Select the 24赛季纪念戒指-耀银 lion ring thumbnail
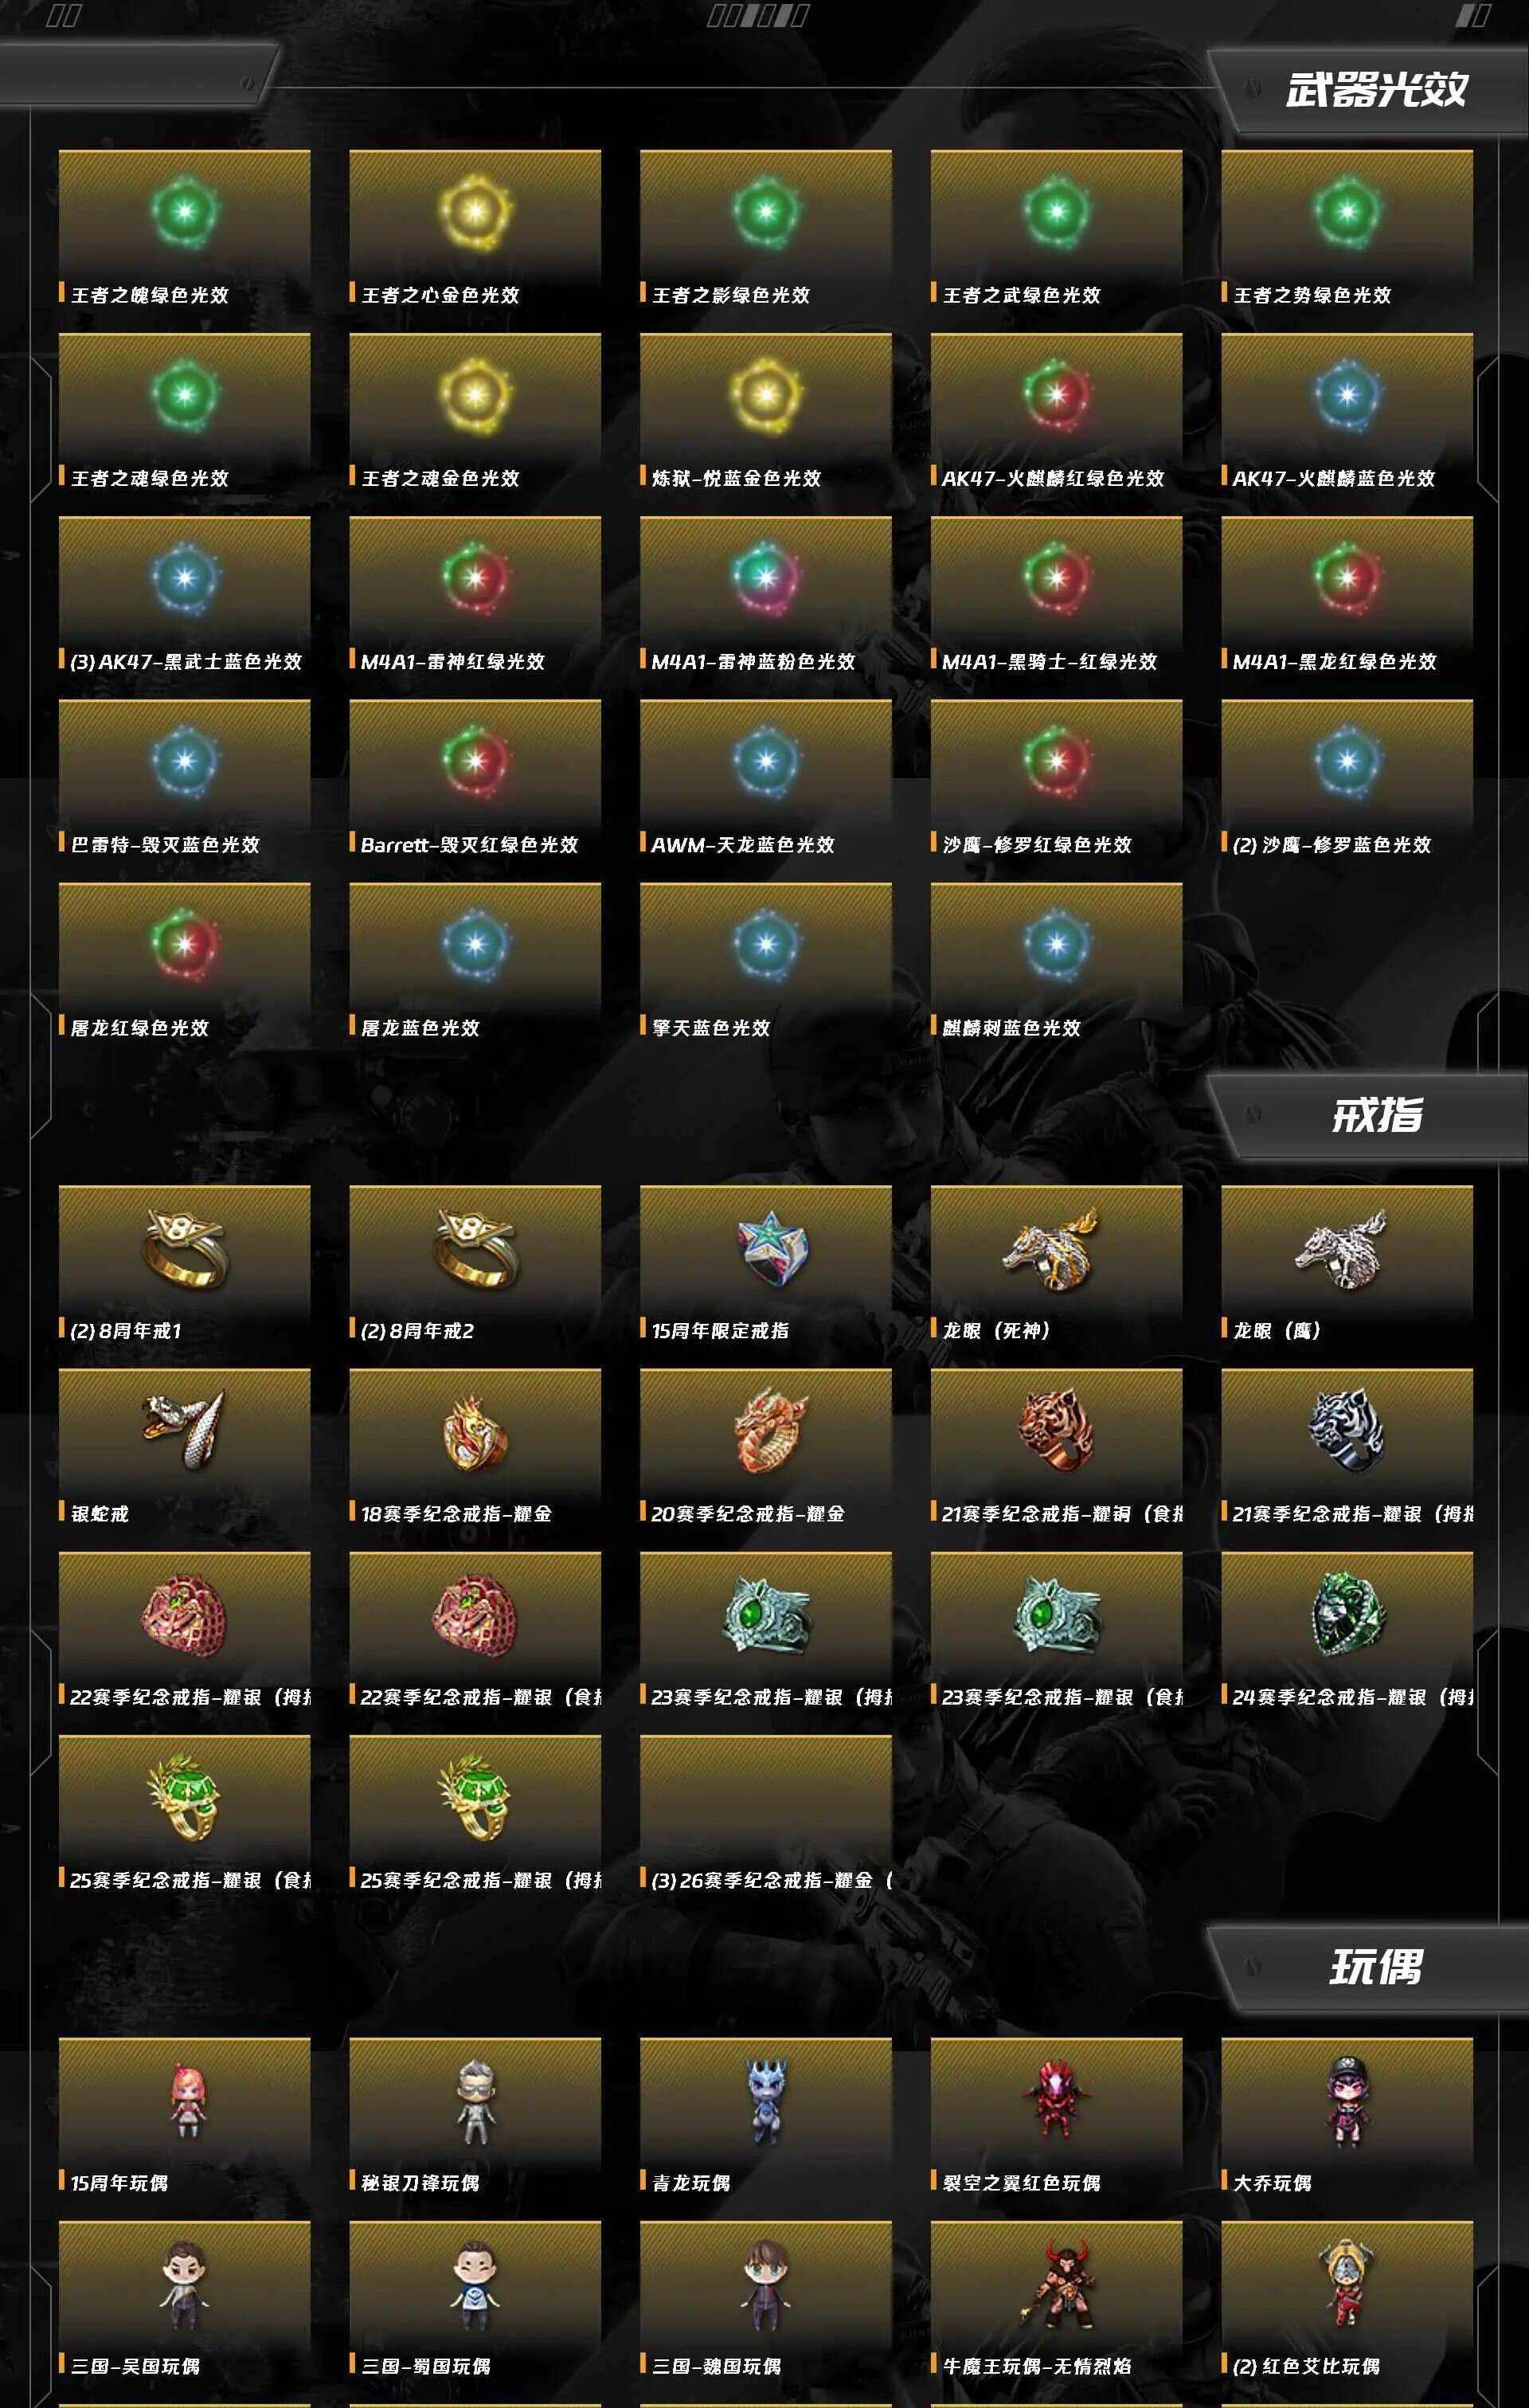Viewport: 1529px width, 2408px height. click(x=1347, y=1616)
